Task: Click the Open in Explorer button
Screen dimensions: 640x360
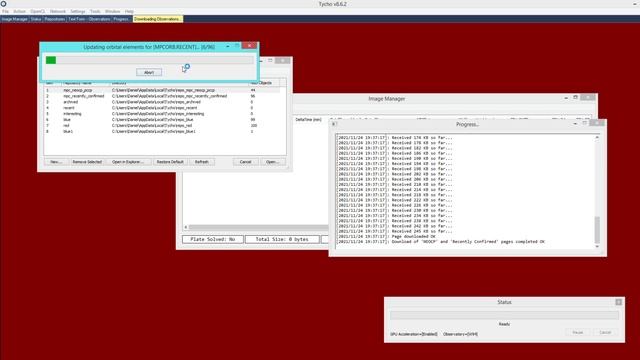Action: (128, 162)
